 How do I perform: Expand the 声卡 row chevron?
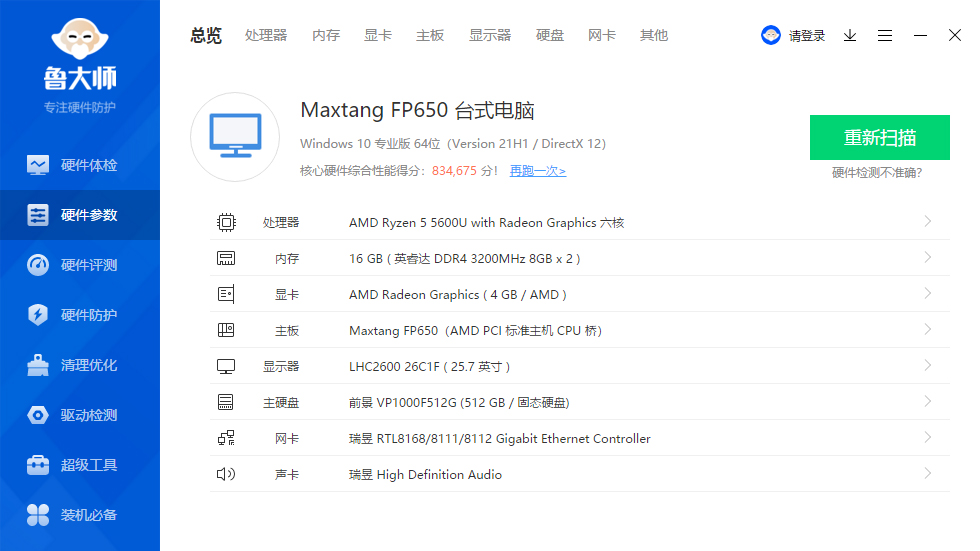pos(928,474)
